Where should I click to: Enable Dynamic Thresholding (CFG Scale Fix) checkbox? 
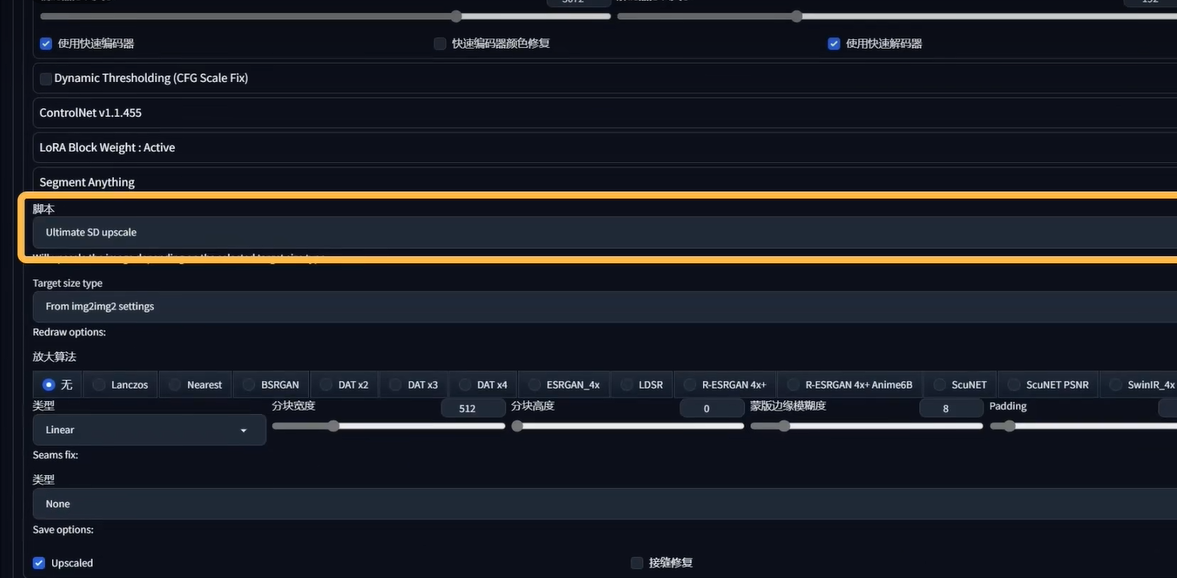tap(46, 79)
